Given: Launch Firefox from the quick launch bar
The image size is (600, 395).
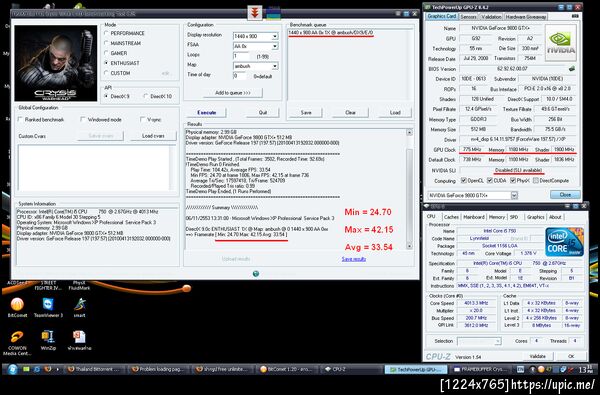Looking at the screenshot, I should click(x=47, y=369).
